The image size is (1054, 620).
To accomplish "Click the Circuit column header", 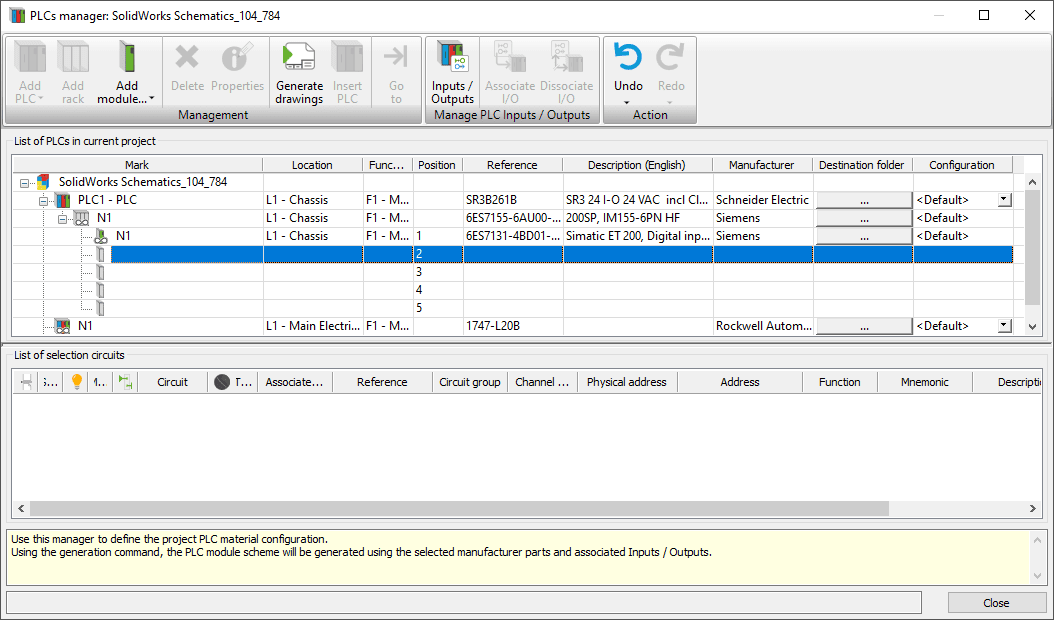I will [x=173, y=382].
